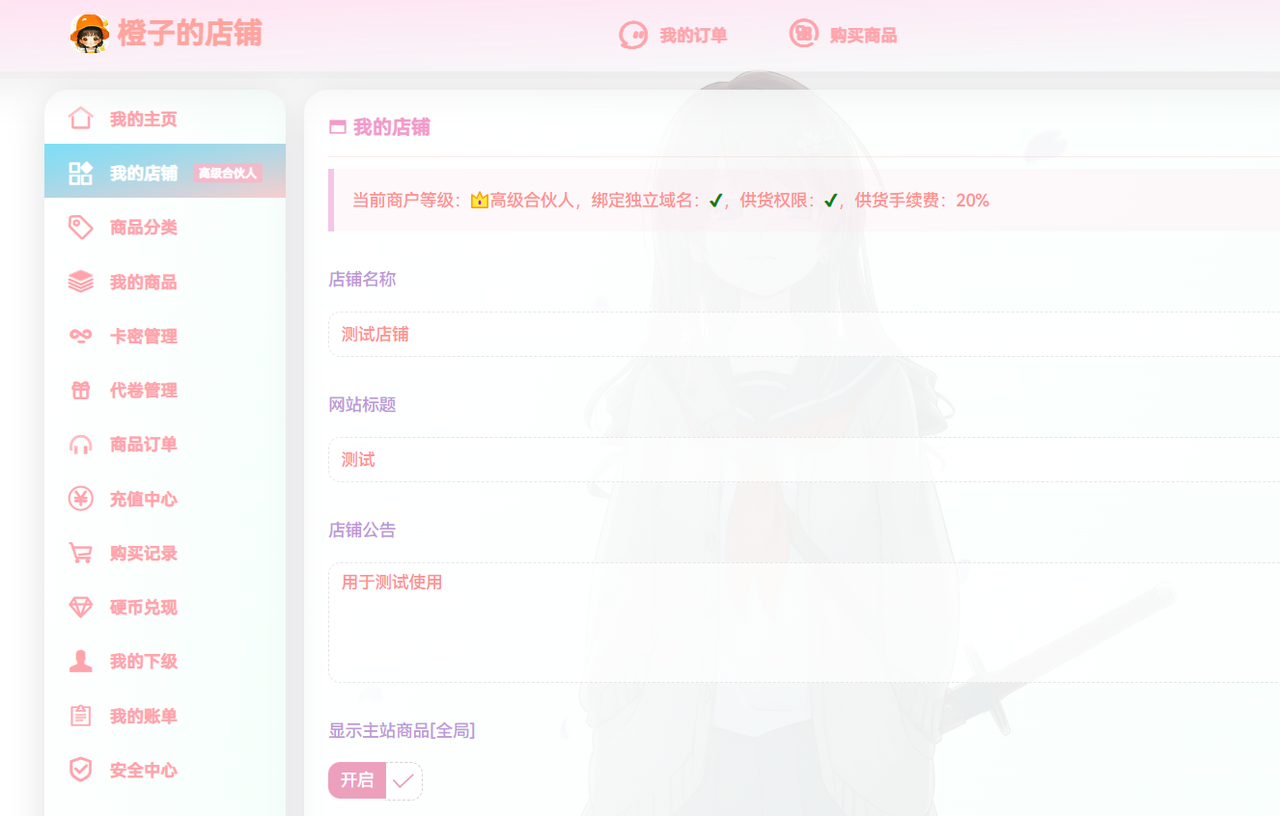Open 我的订单 in top navigation
Viewport: 1280px width, 816px height.
674,36
